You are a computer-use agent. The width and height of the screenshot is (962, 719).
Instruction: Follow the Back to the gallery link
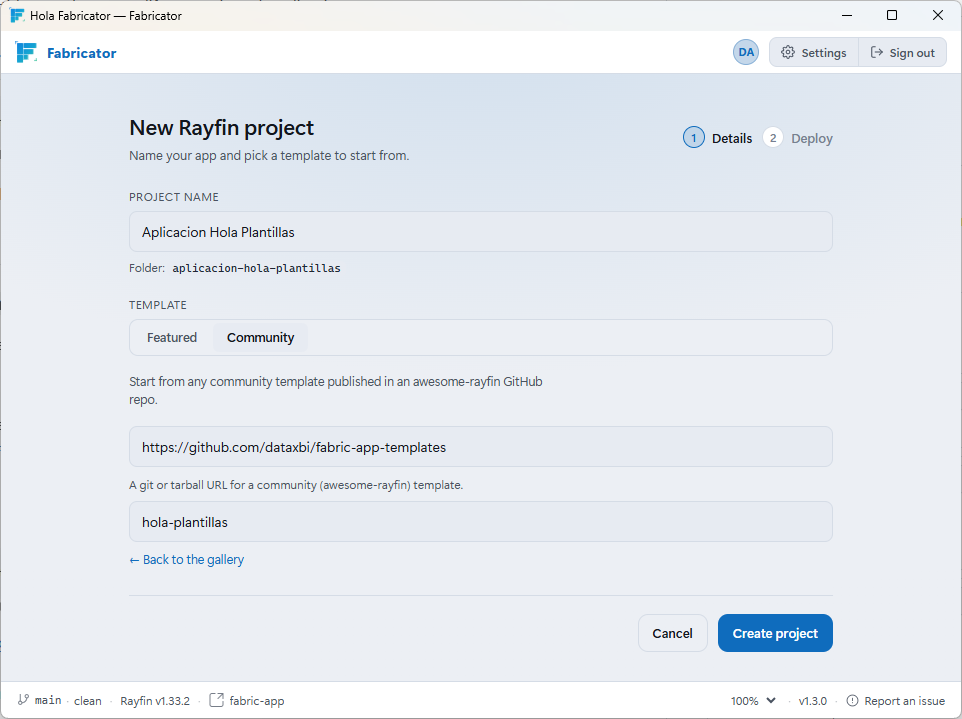coord(187,559)
